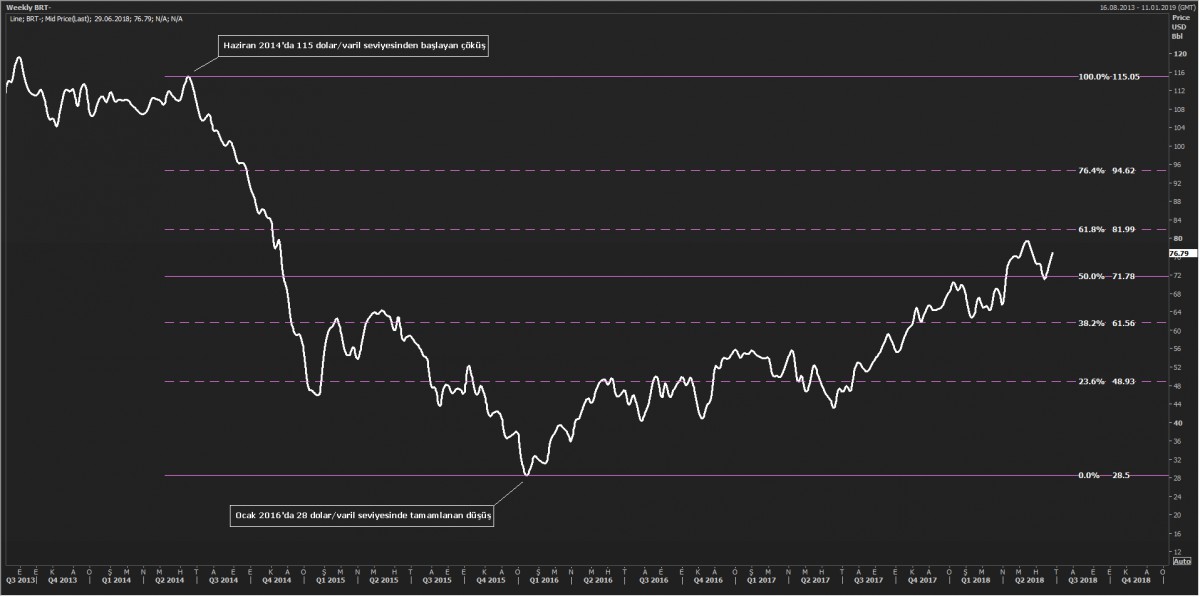This screenshot has width=1200, height=597.
Task: Click the Price USD Bbl axis header
Action: pos(1179,27)
